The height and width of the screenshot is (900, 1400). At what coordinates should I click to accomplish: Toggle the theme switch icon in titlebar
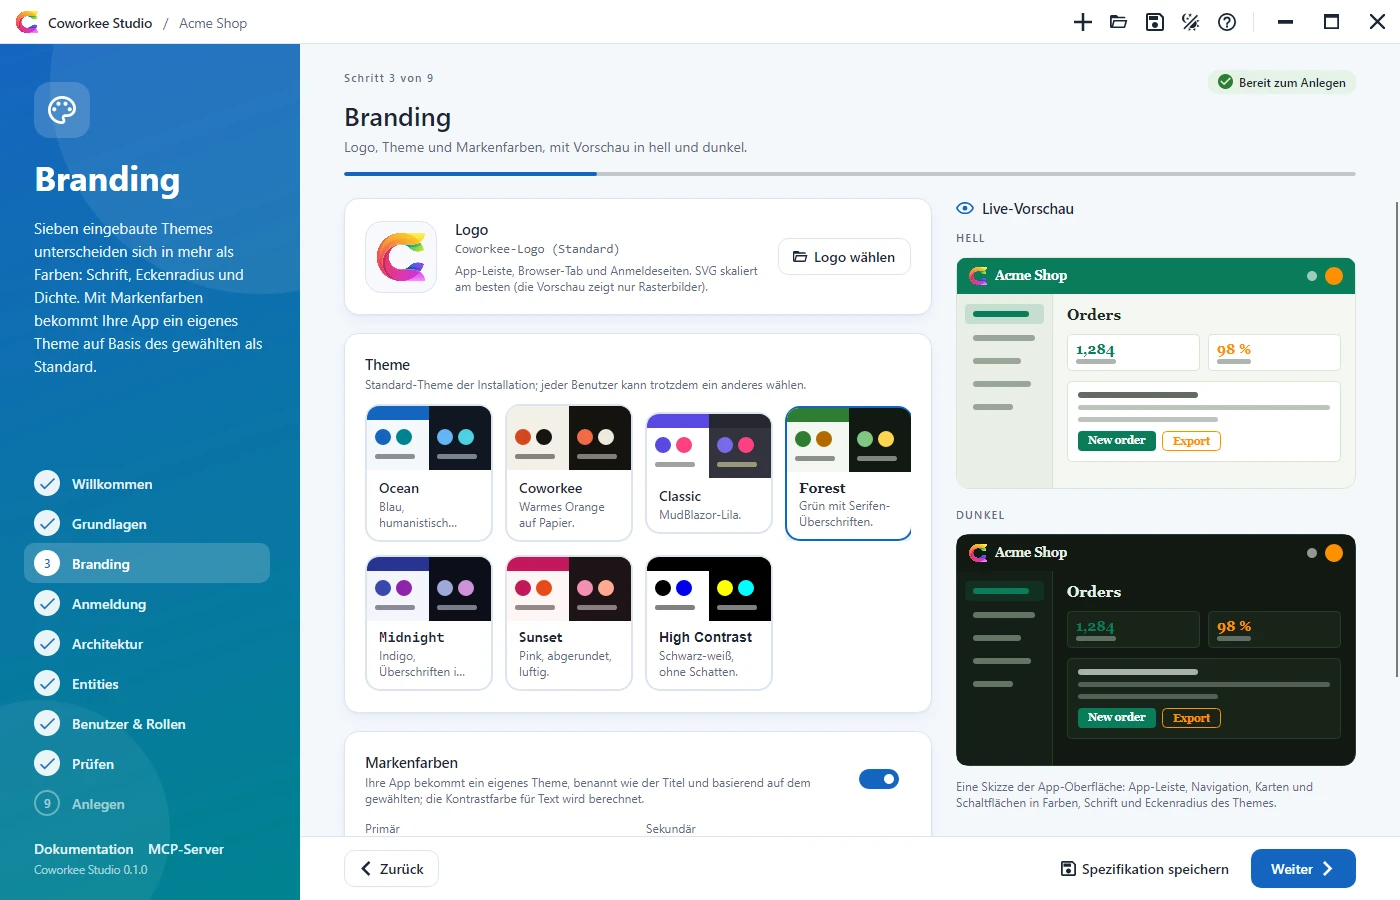click(x=1191, y=22)
